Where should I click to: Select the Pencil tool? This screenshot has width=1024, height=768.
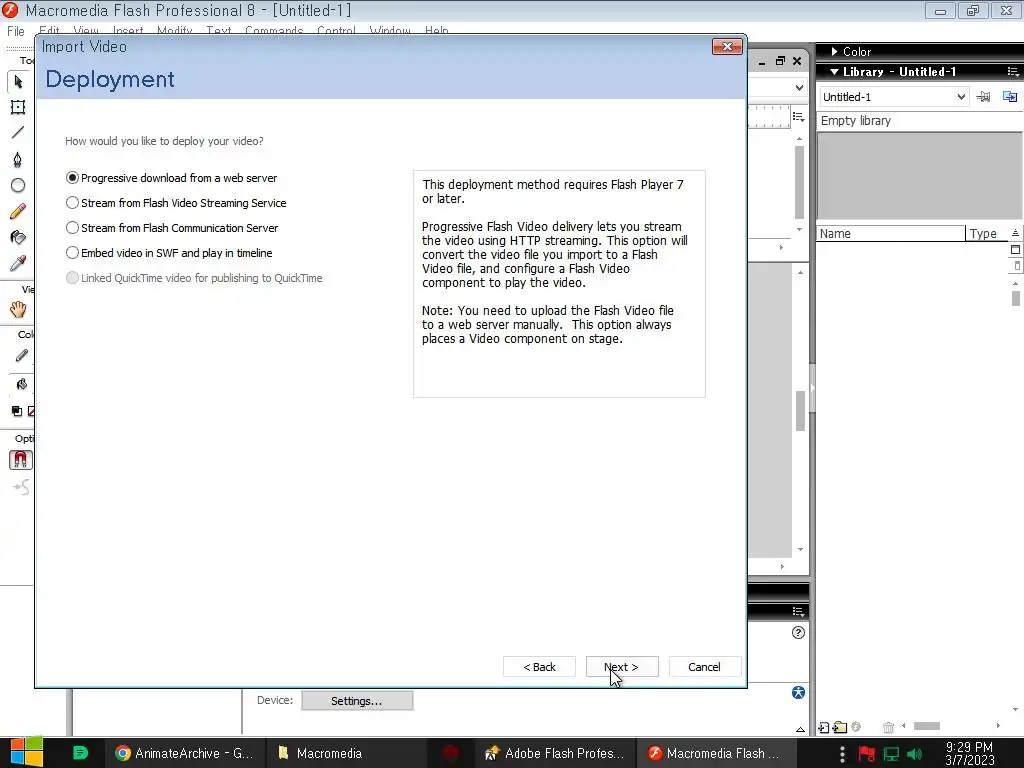coord(18,211)
